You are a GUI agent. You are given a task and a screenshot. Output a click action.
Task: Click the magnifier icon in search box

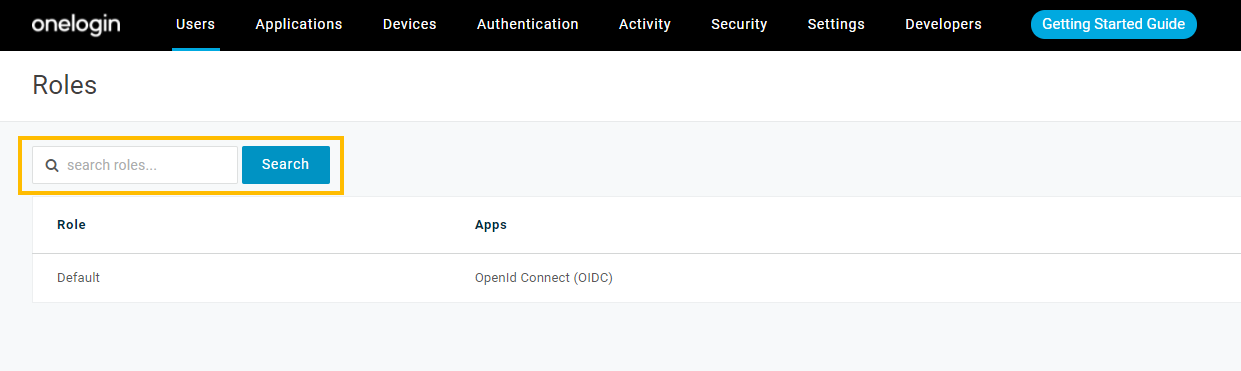pyautogui.click(x=52, y=165)
